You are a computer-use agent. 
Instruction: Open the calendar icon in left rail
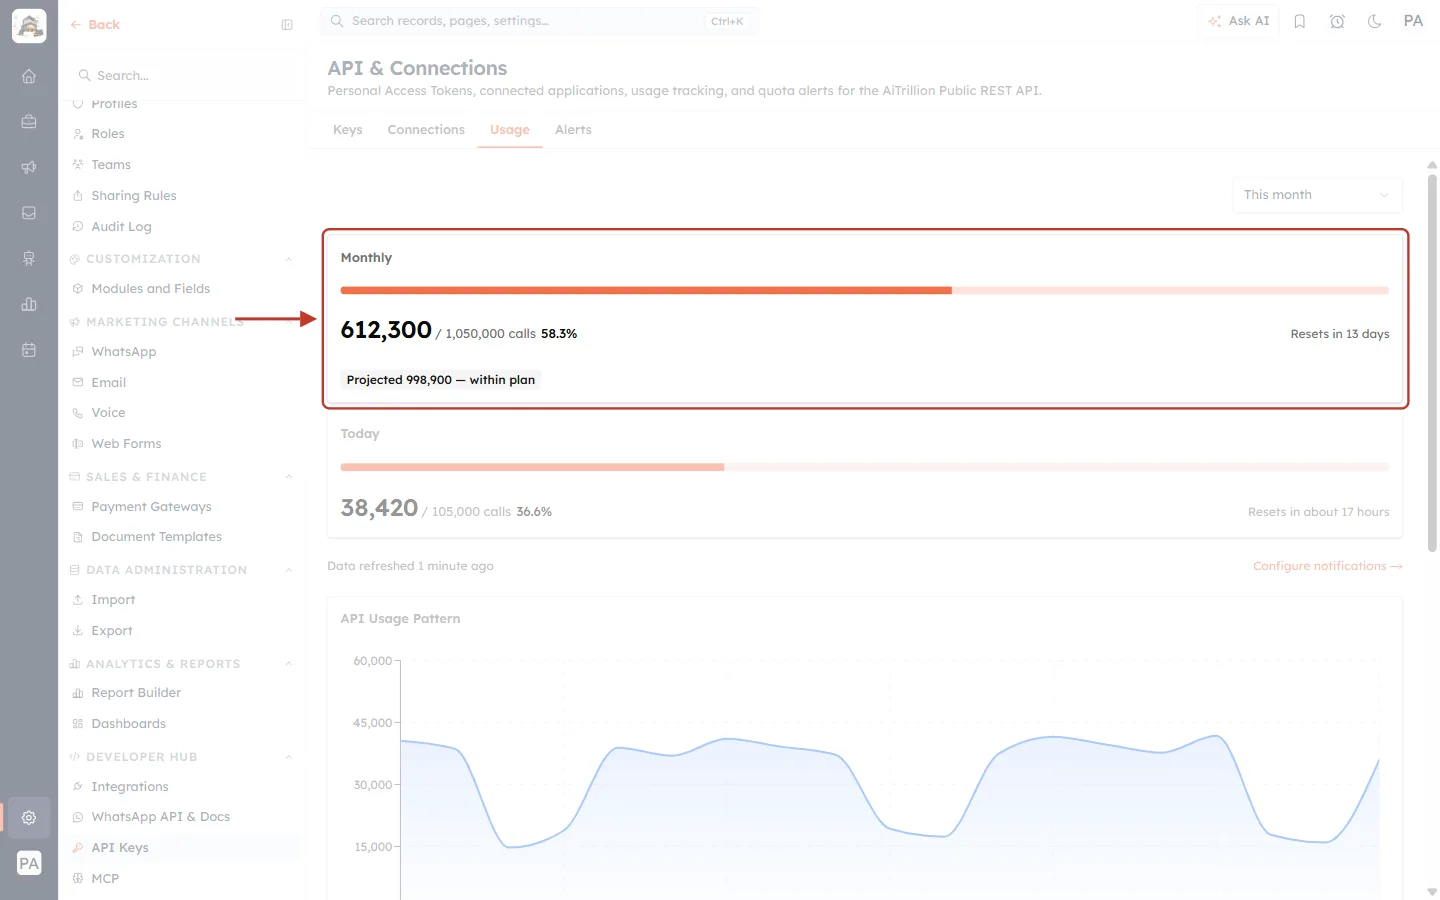click(x=29, y=350)
